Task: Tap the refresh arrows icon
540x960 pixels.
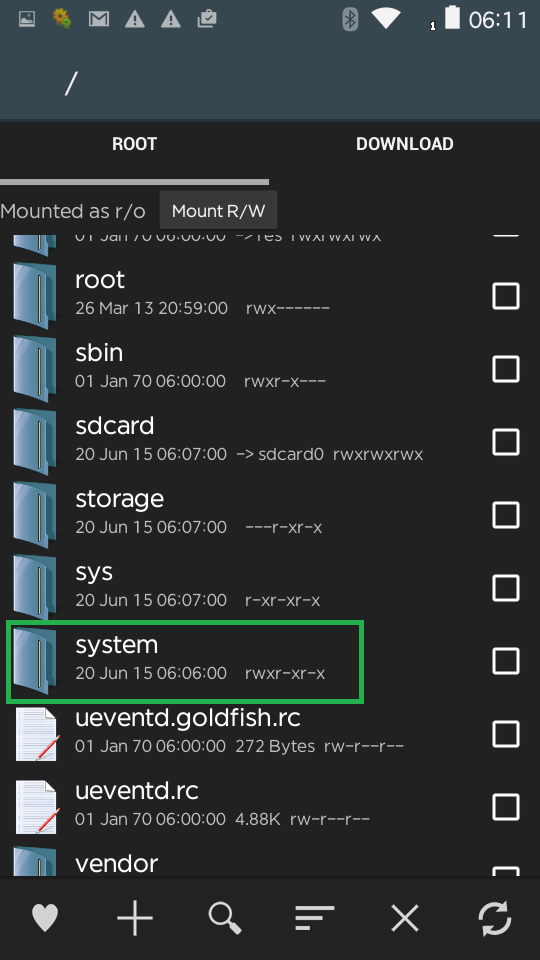Action: coord(495,918)
